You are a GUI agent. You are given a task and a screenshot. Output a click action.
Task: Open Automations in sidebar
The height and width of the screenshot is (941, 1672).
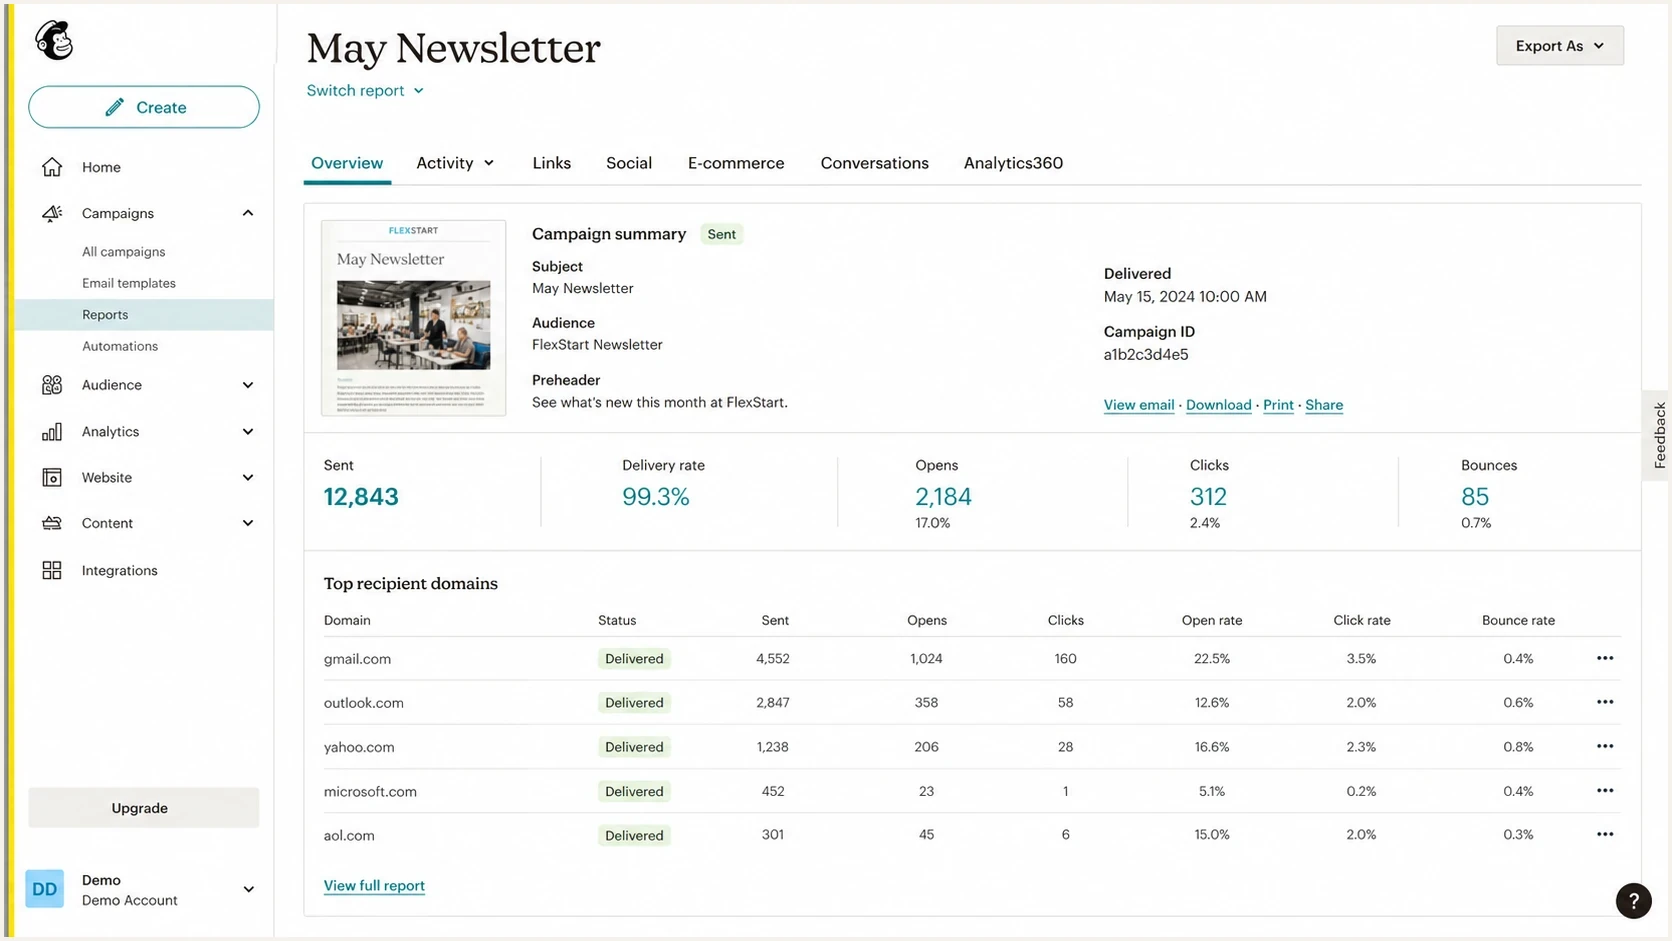point(119,346)
